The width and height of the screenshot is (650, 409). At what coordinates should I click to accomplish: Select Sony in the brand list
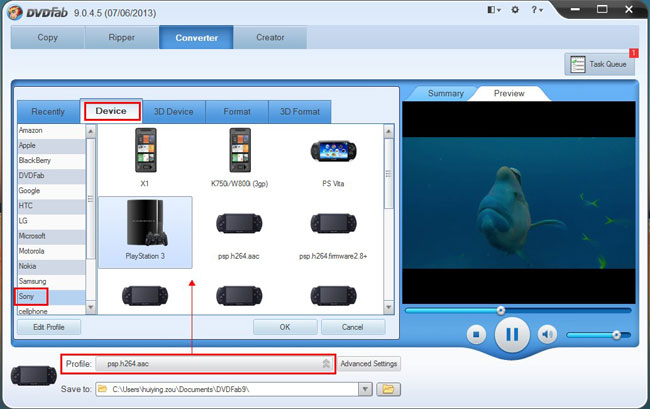tap(51, 297)
